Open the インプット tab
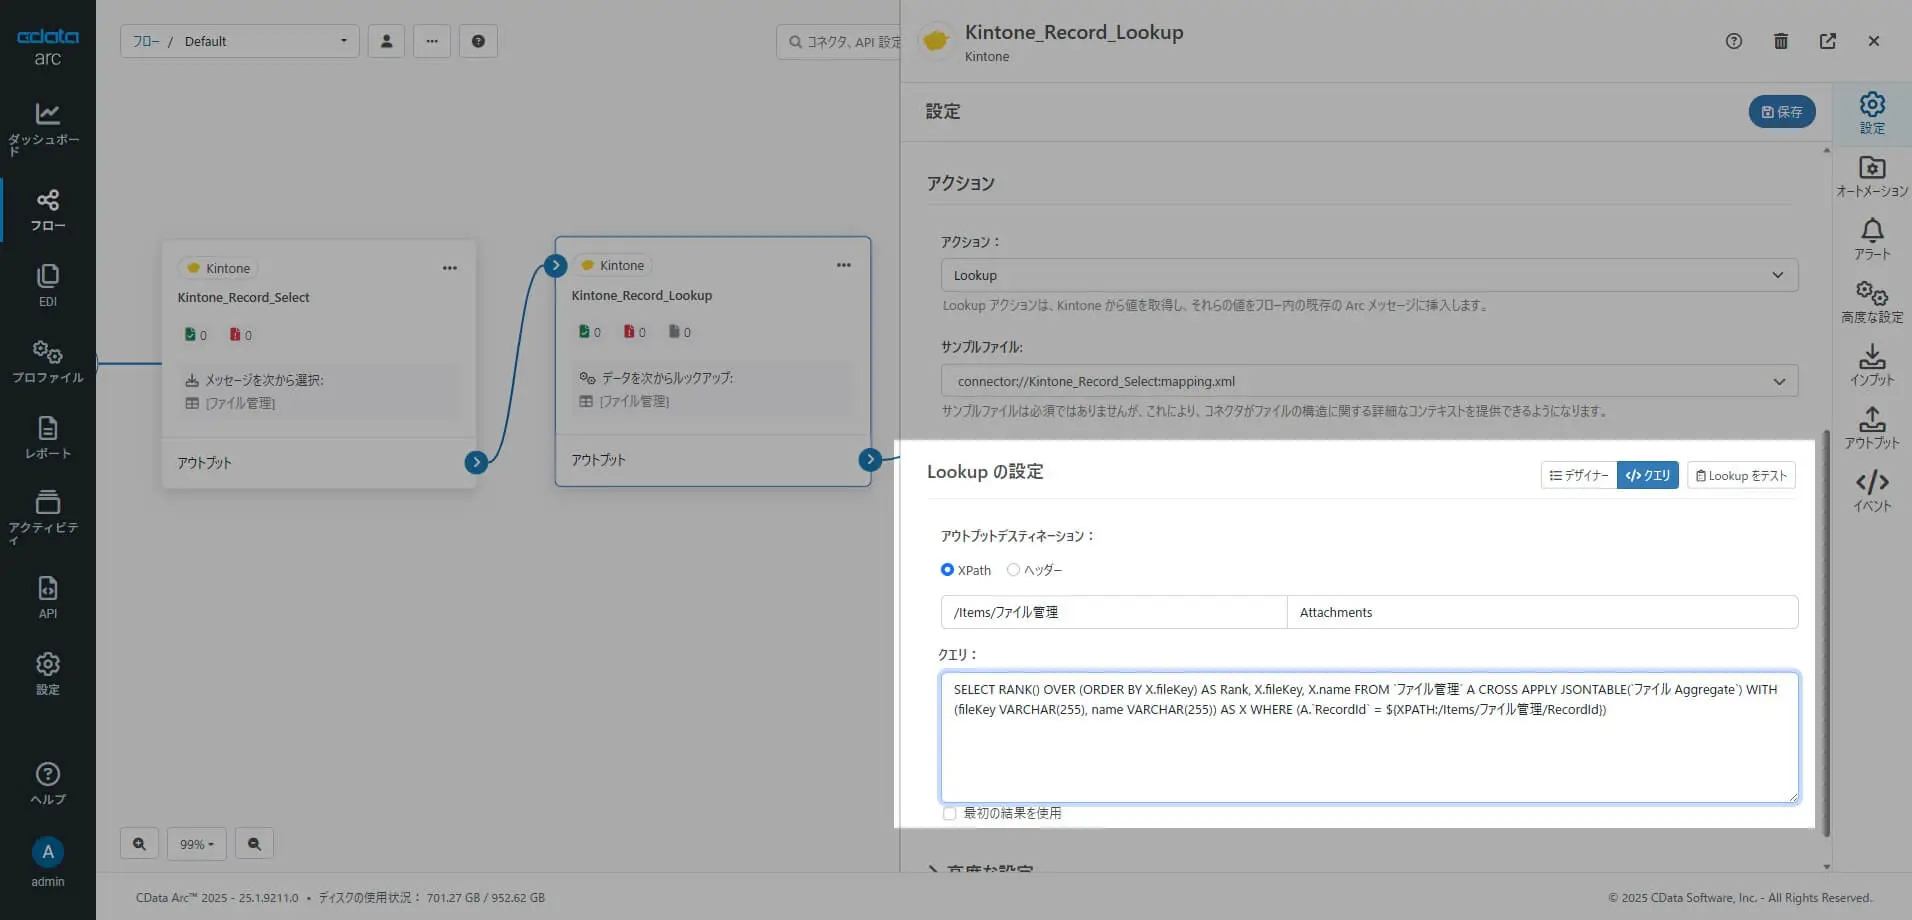Screen dimensions: 1912x920 click(x=1872, y=365)
